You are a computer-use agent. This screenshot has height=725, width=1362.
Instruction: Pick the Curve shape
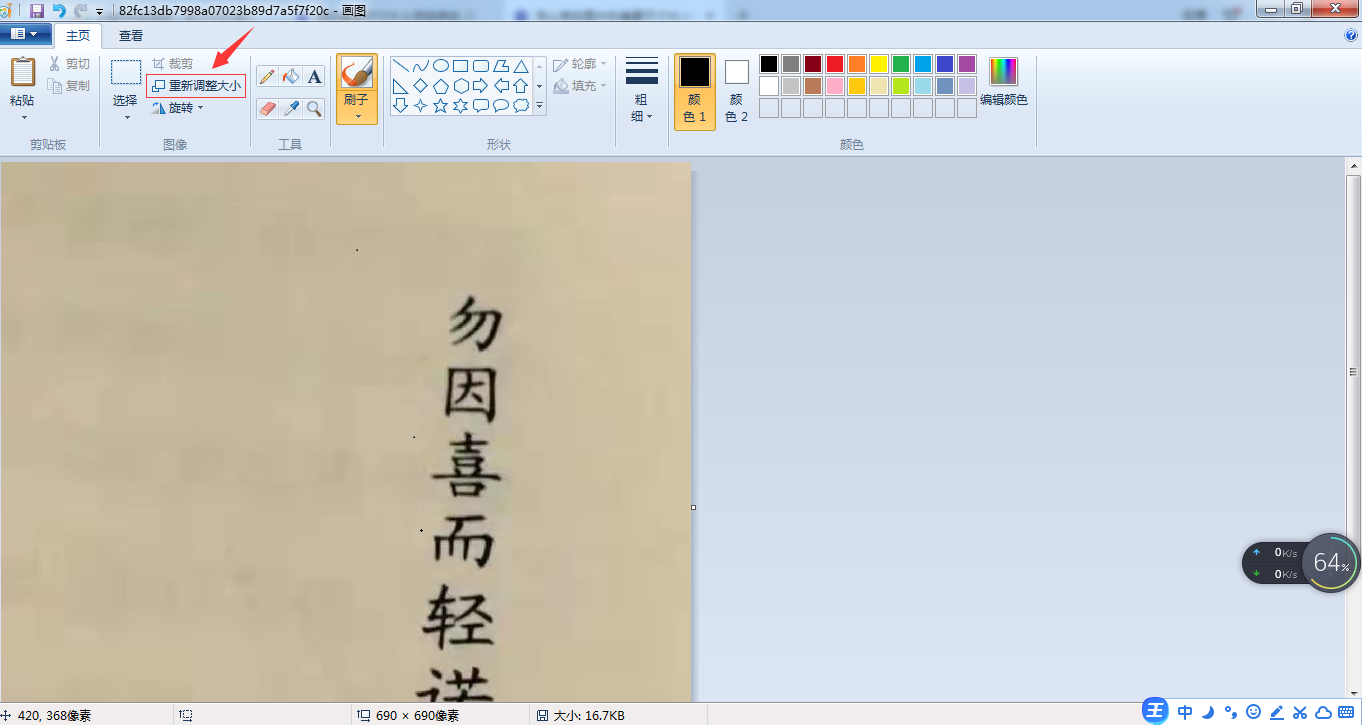[x=420, y=66]
